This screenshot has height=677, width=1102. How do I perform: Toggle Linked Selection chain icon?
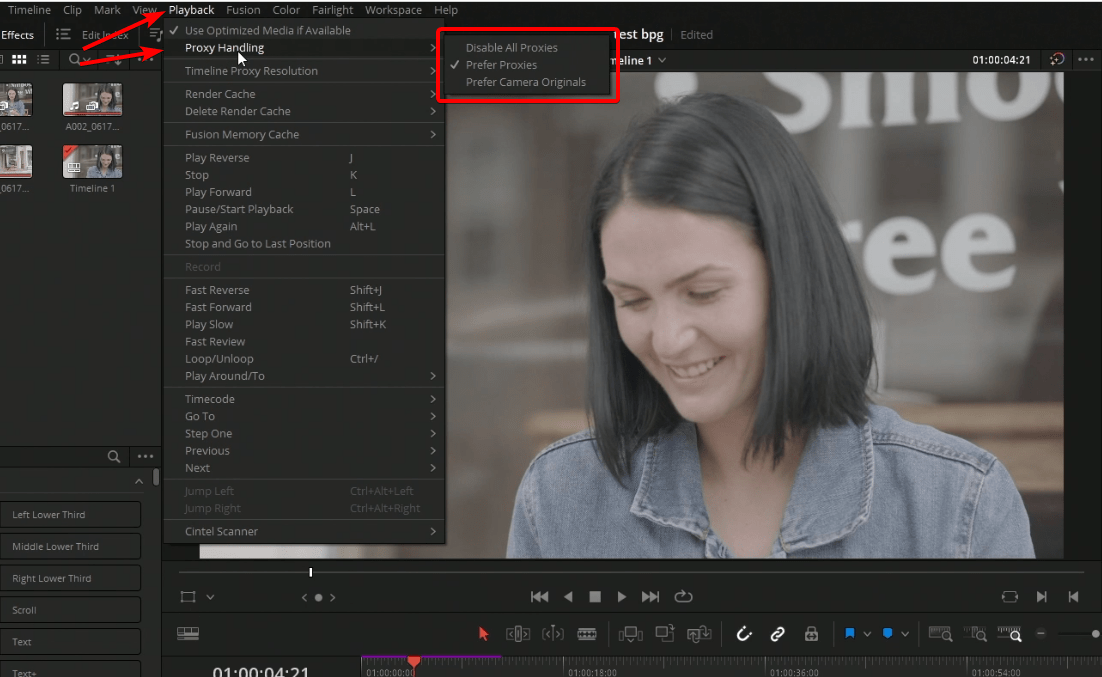[778, 634]
